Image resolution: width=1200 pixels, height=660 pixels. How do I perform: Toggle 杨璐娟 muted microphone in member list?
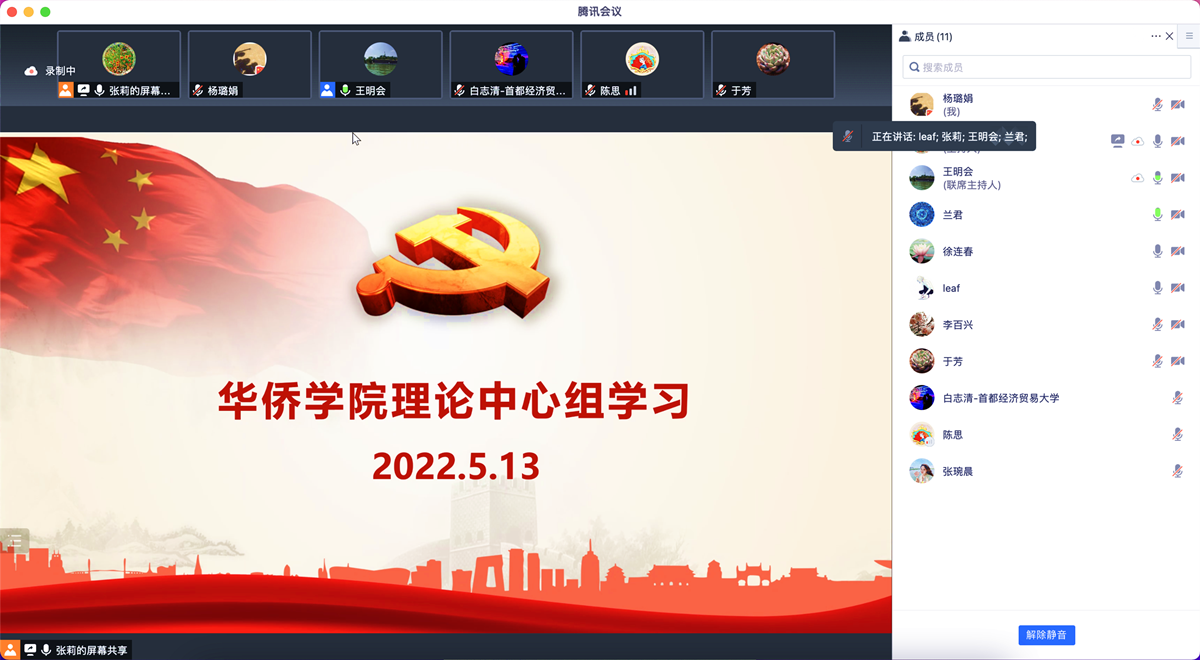click(x=1158, y=105)
